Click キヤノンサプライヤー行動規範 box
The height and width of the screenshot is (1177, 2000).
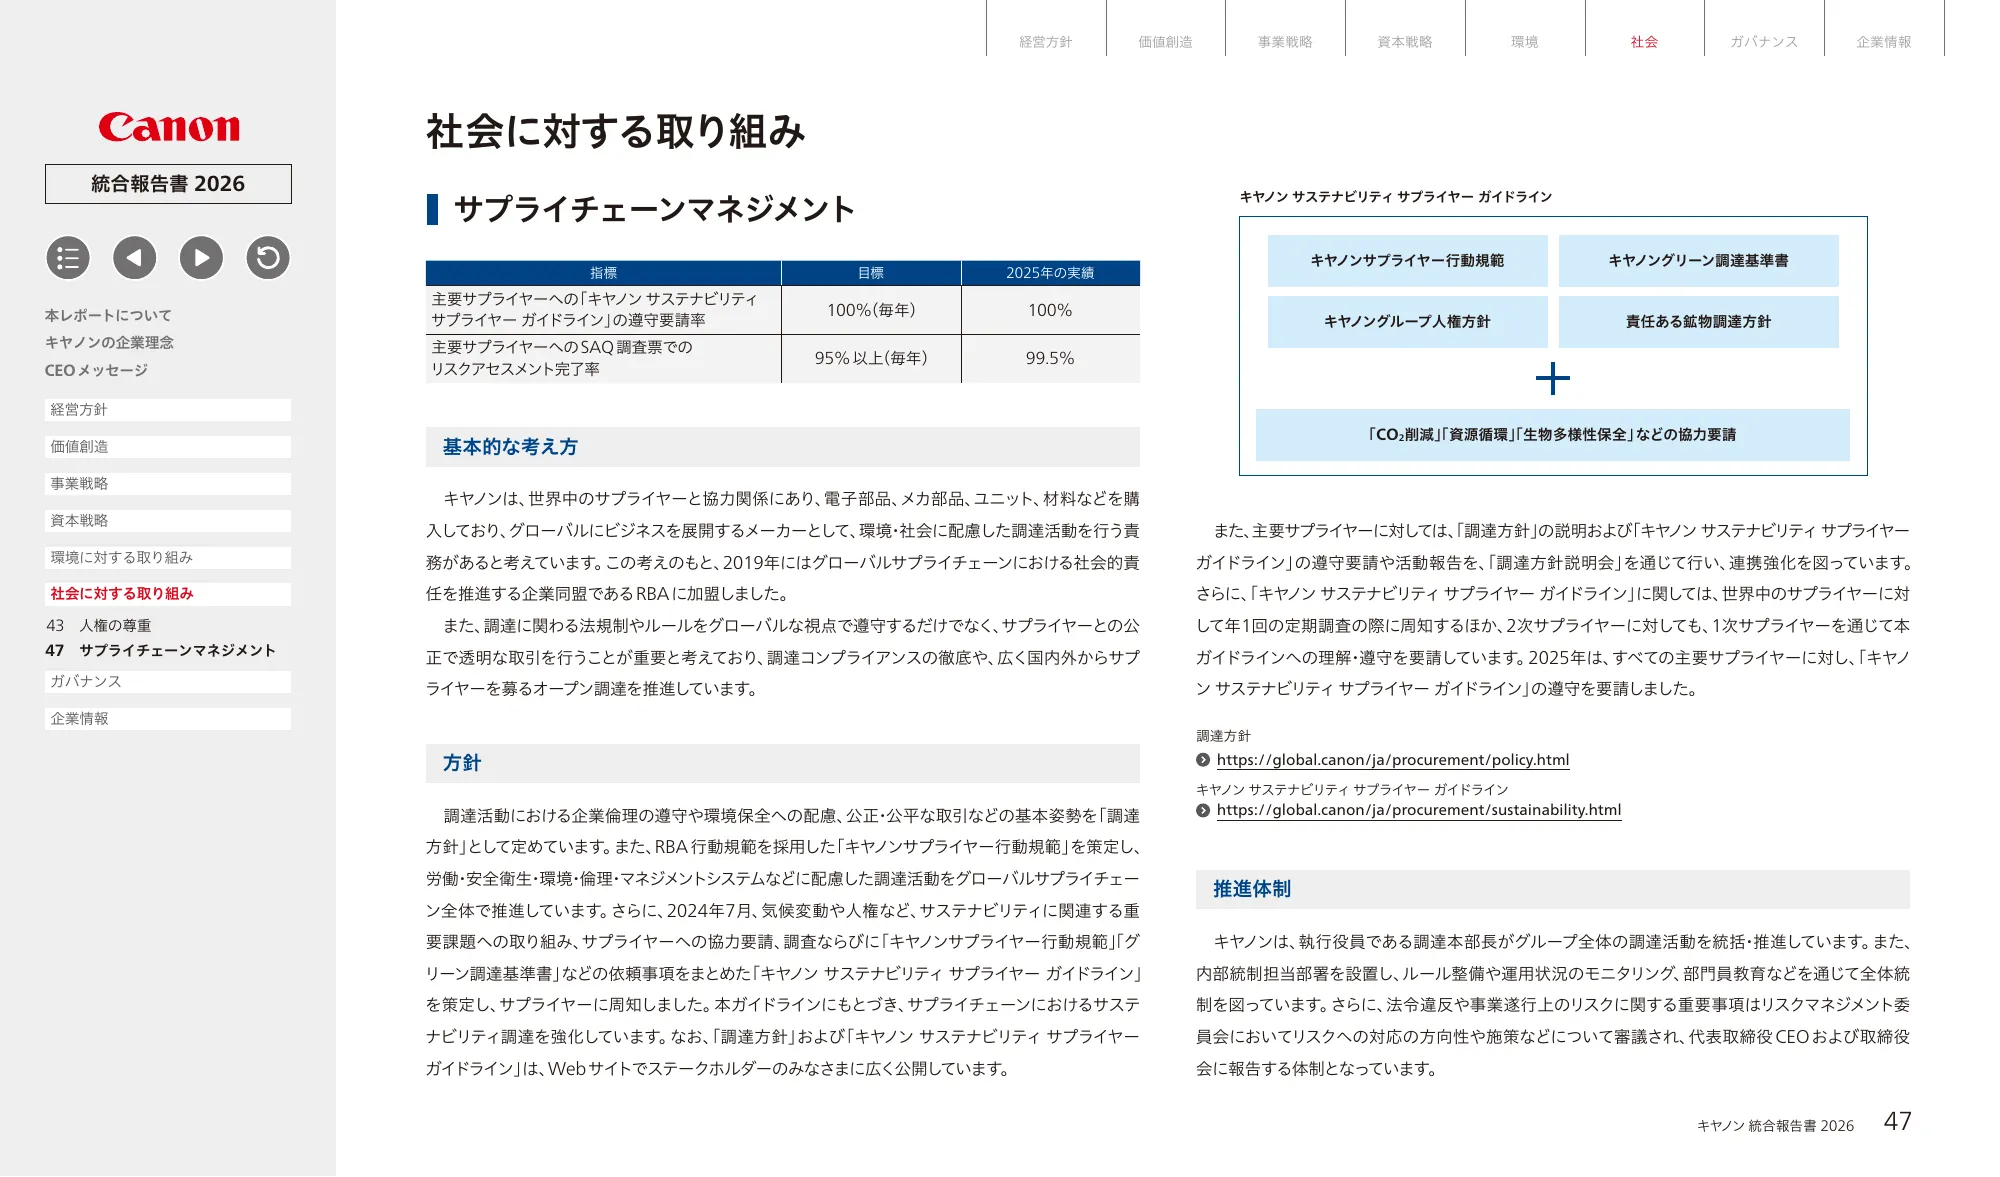point(1407,261)
